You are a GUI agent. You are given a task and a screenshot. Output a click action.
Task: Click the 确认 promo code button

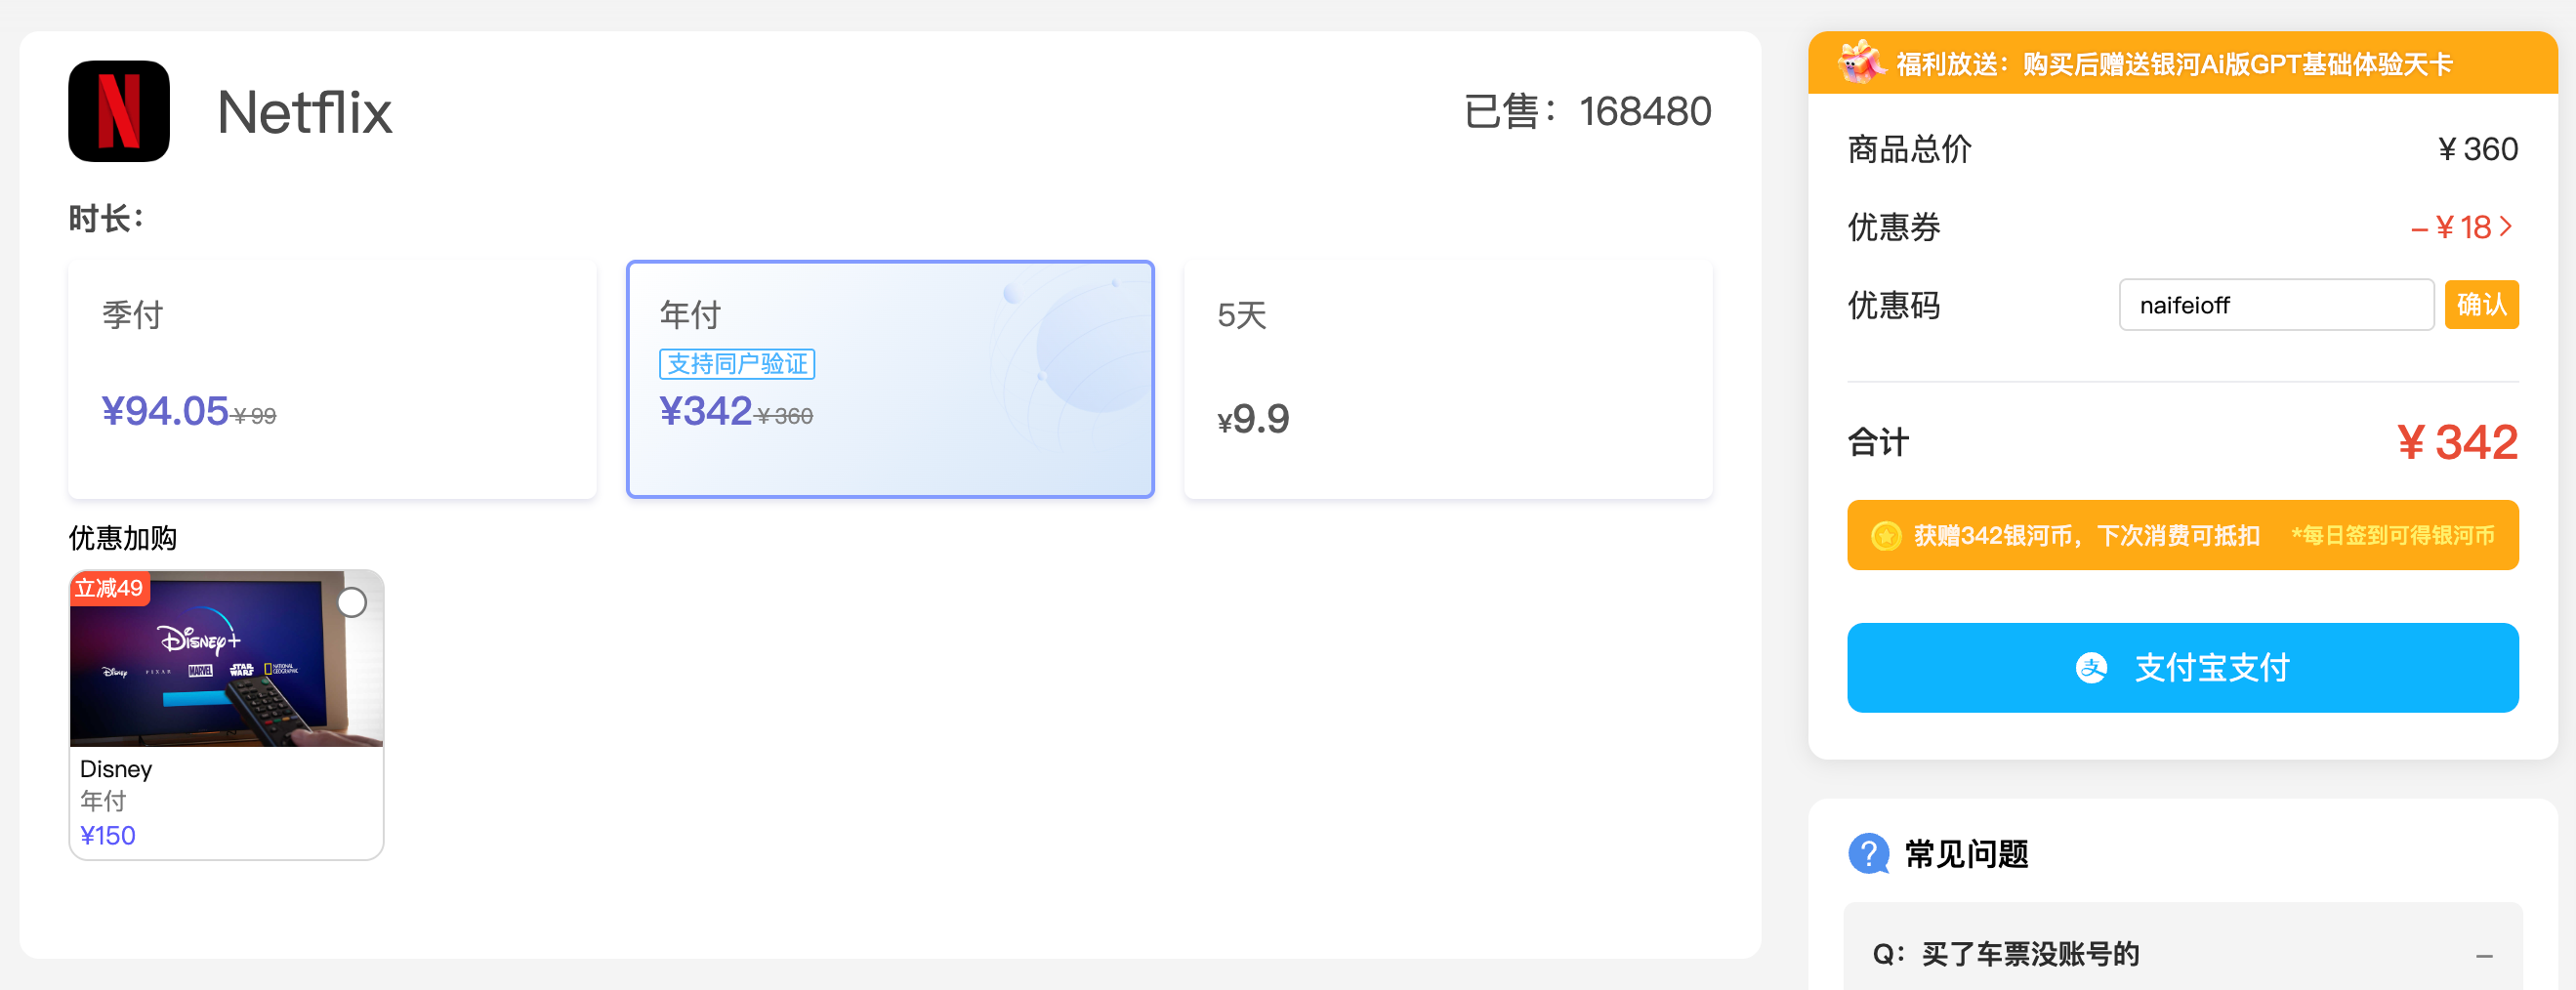click(2481, 304)
